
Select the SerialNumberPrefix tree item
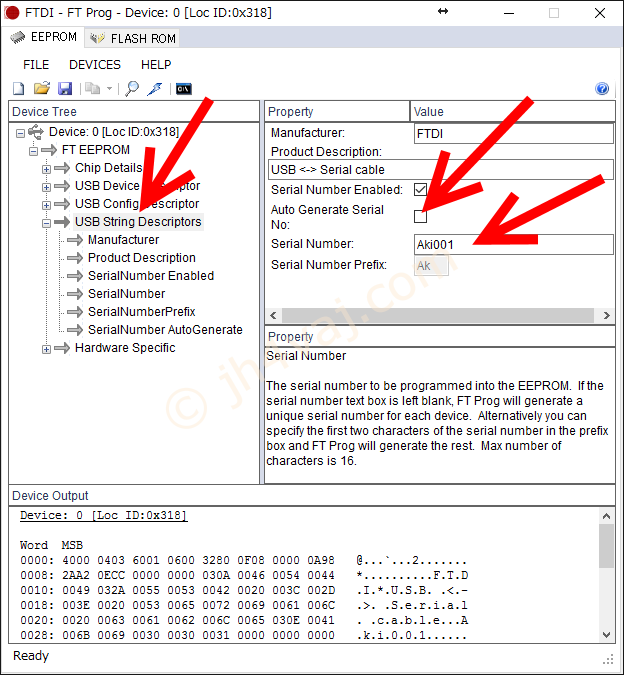tap(142, 312)
